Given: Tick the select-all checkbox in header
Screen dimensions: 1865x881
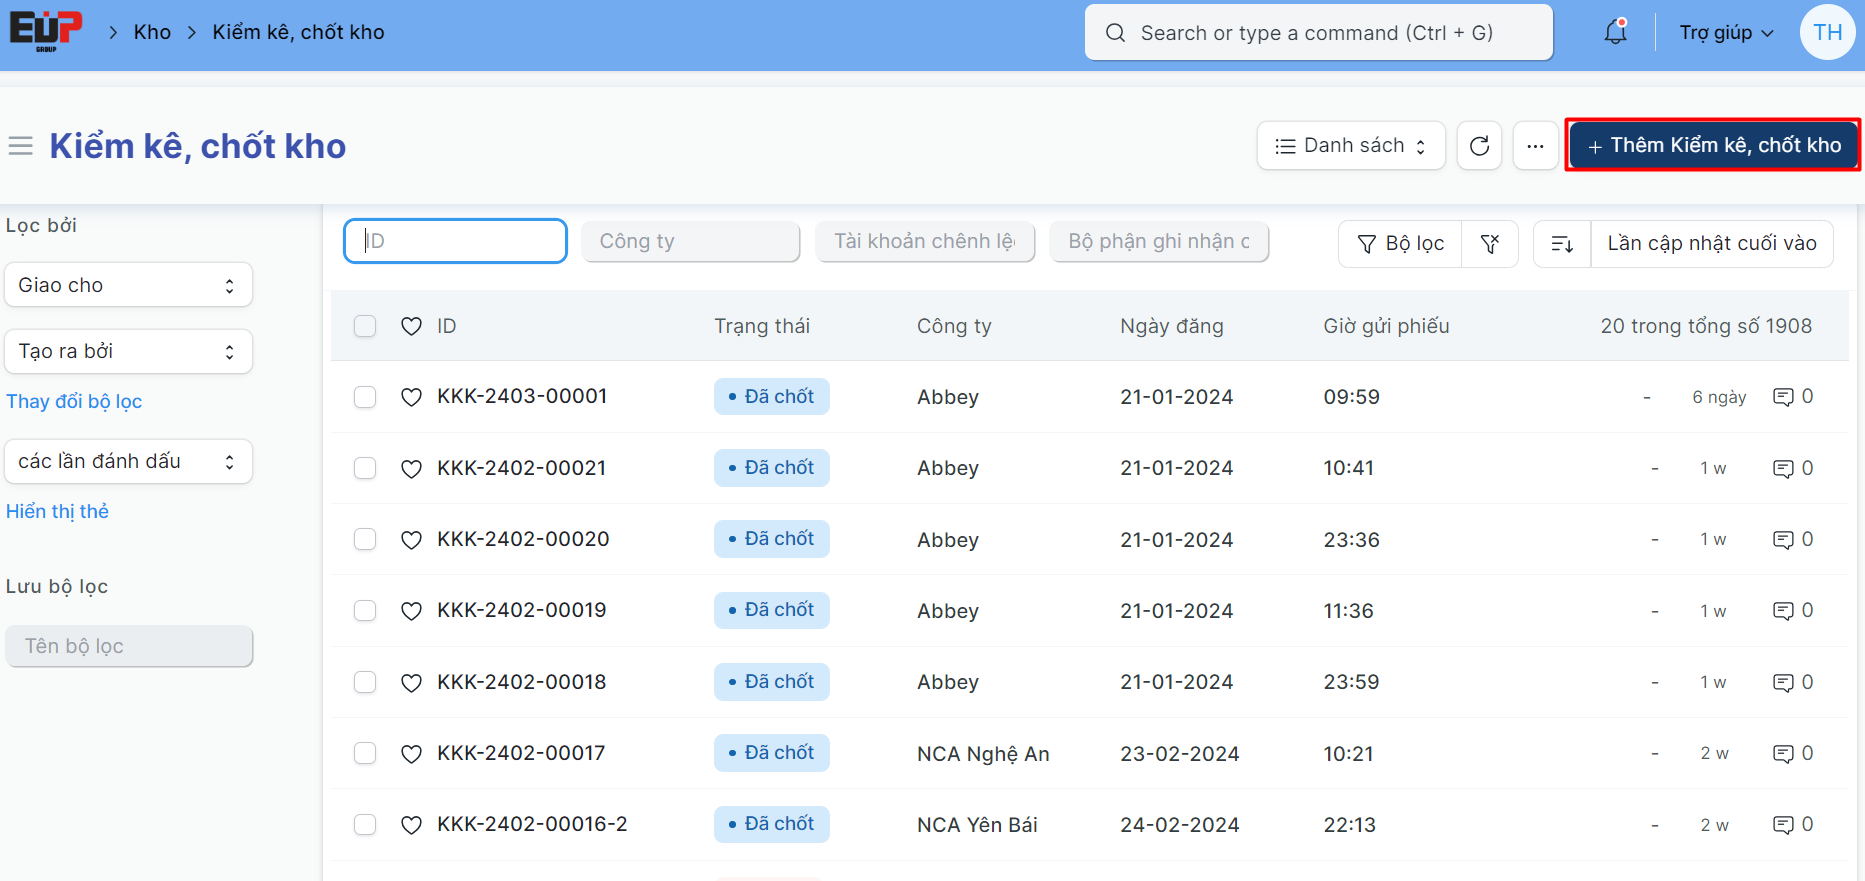Looking at the screenshot, I should [365, 326].
